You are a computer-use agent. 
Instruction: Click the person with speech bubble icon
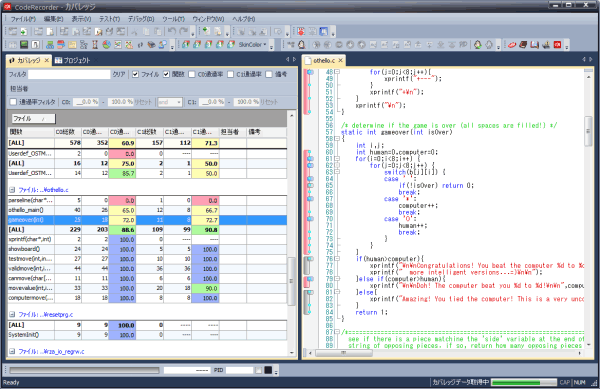(163, 45)
